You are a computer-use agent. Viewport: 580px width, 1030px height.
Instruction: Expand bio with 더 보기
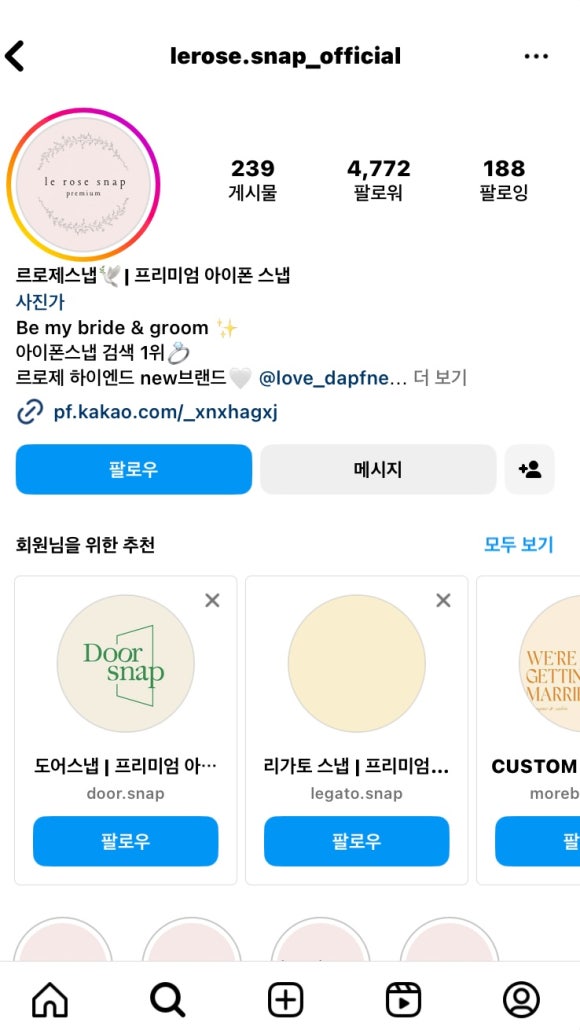pyautogui.click(x=440, y=378)
